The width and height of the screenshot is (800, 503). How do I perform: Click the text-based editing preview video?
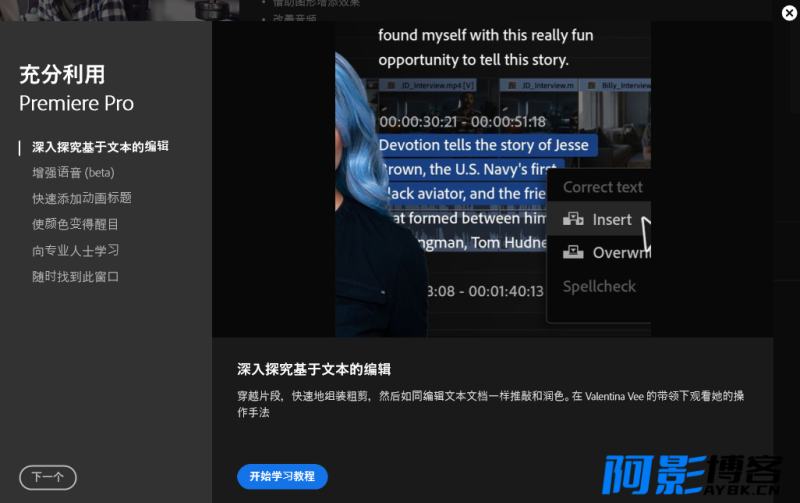[493, 179]
